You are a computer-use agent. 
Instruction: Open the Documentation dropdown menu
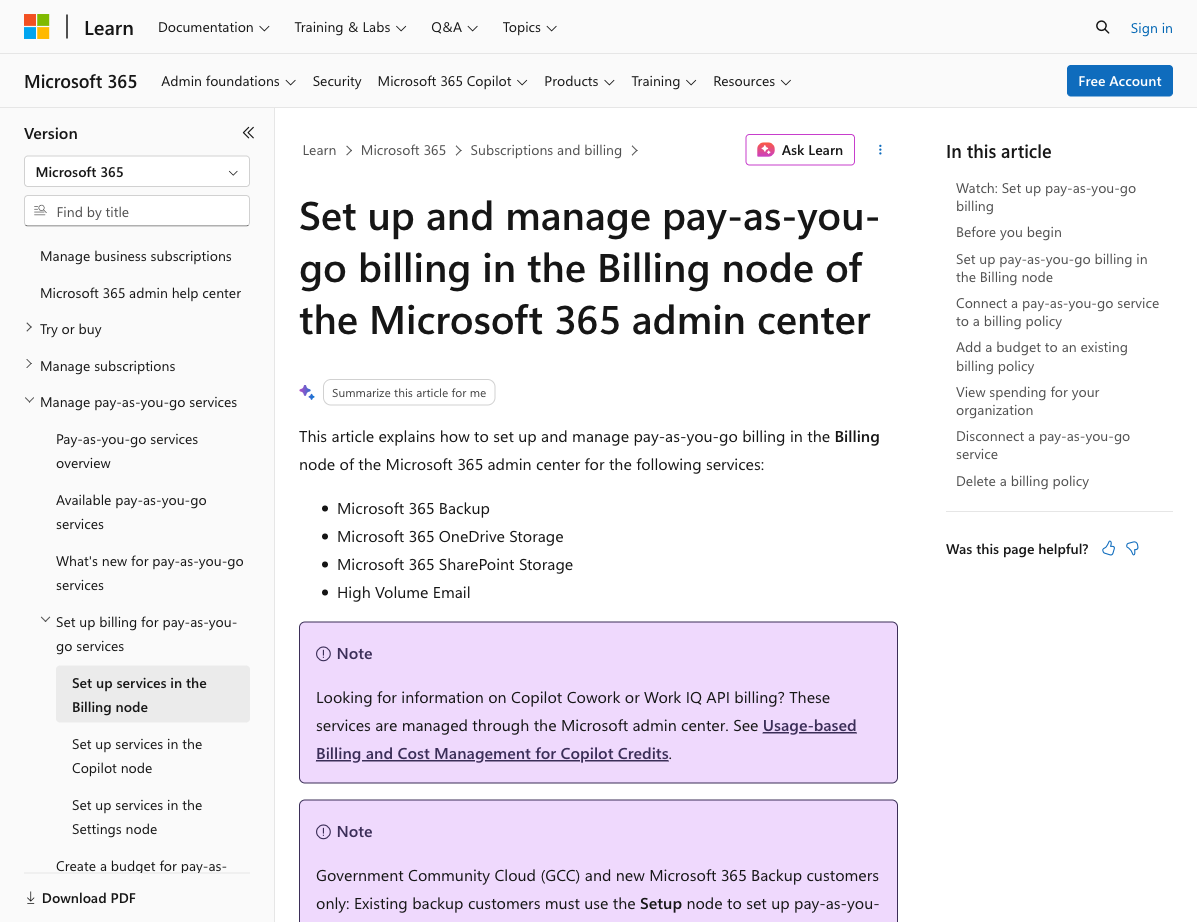pos(214,27)
